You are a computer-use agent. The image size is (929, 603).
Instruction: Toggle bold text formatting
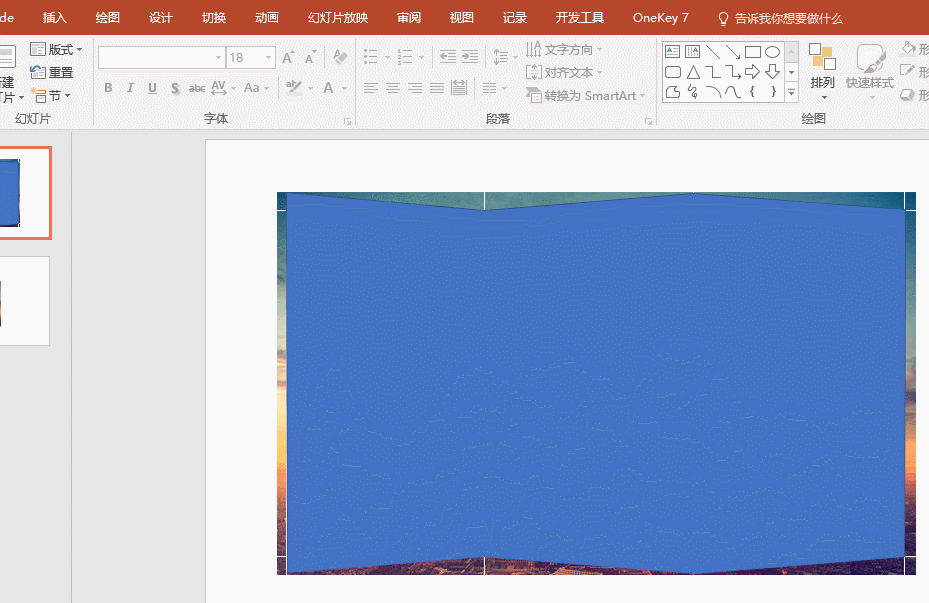pyautogui.click(x=108, y=88)
